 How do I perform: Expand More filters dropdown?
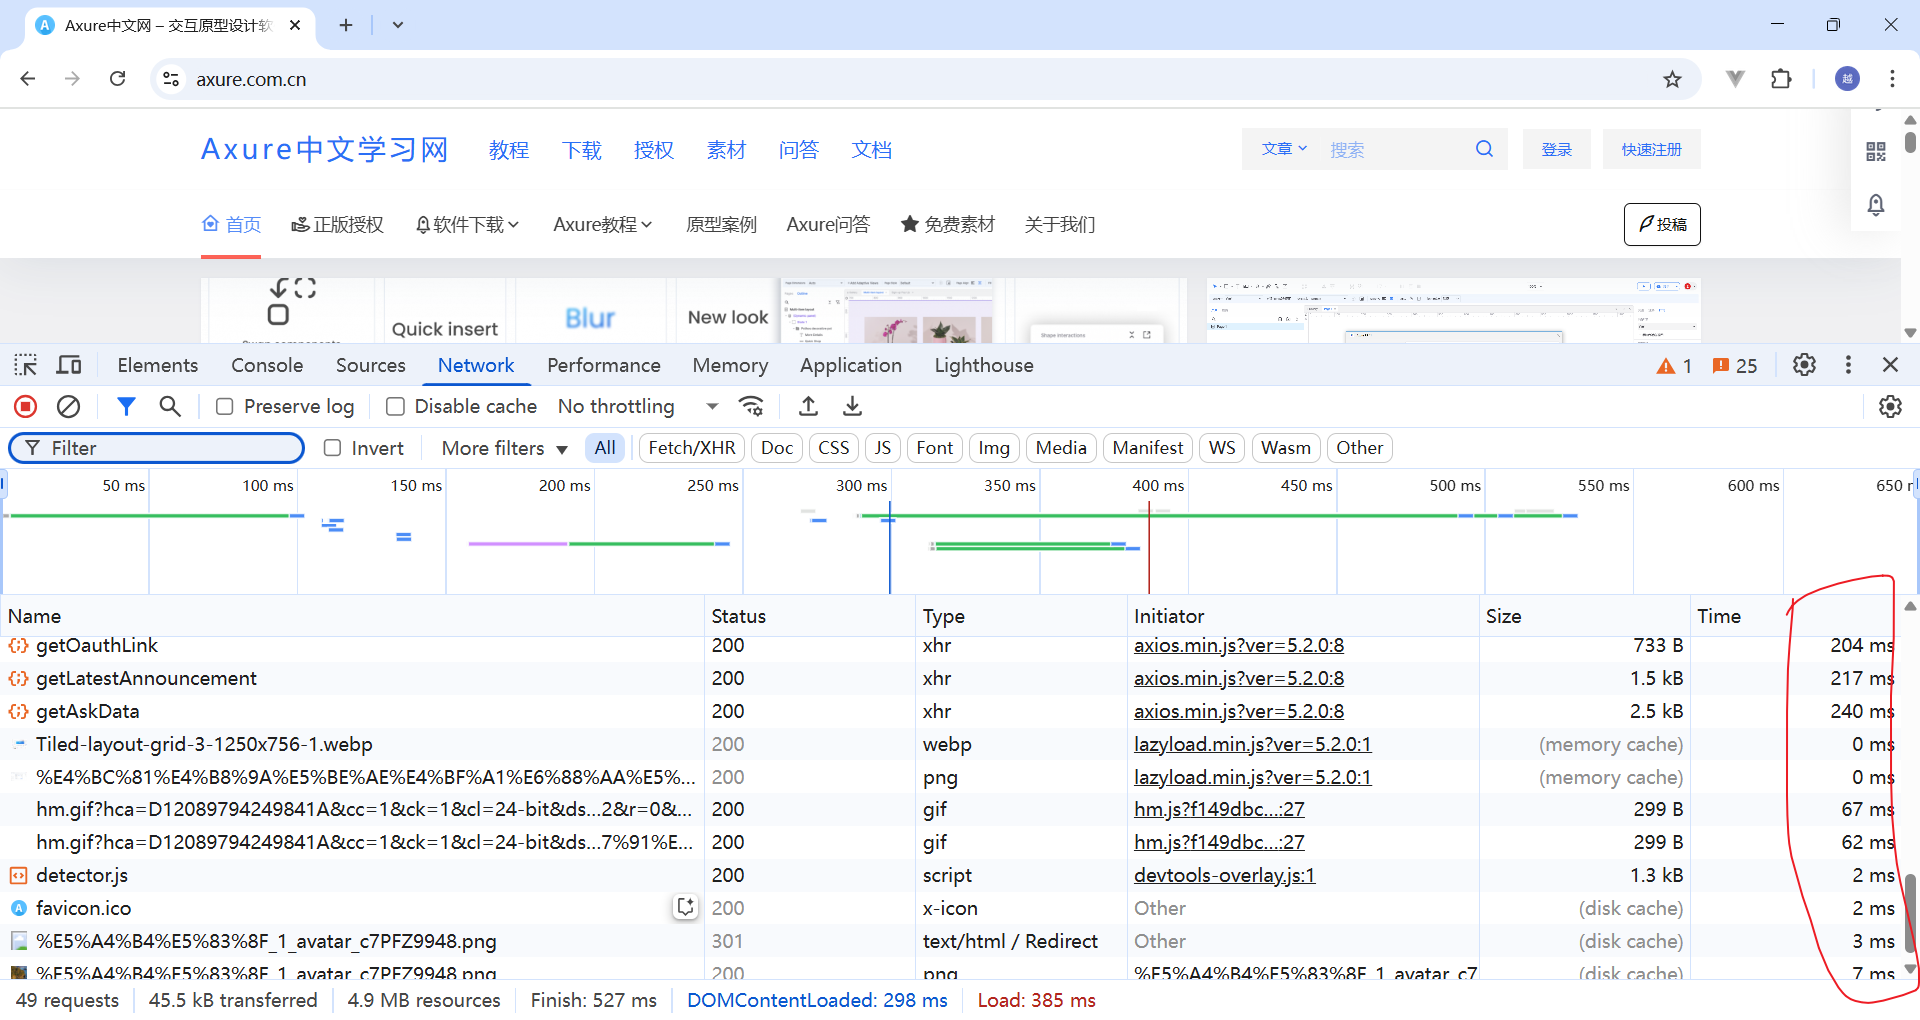504,448
